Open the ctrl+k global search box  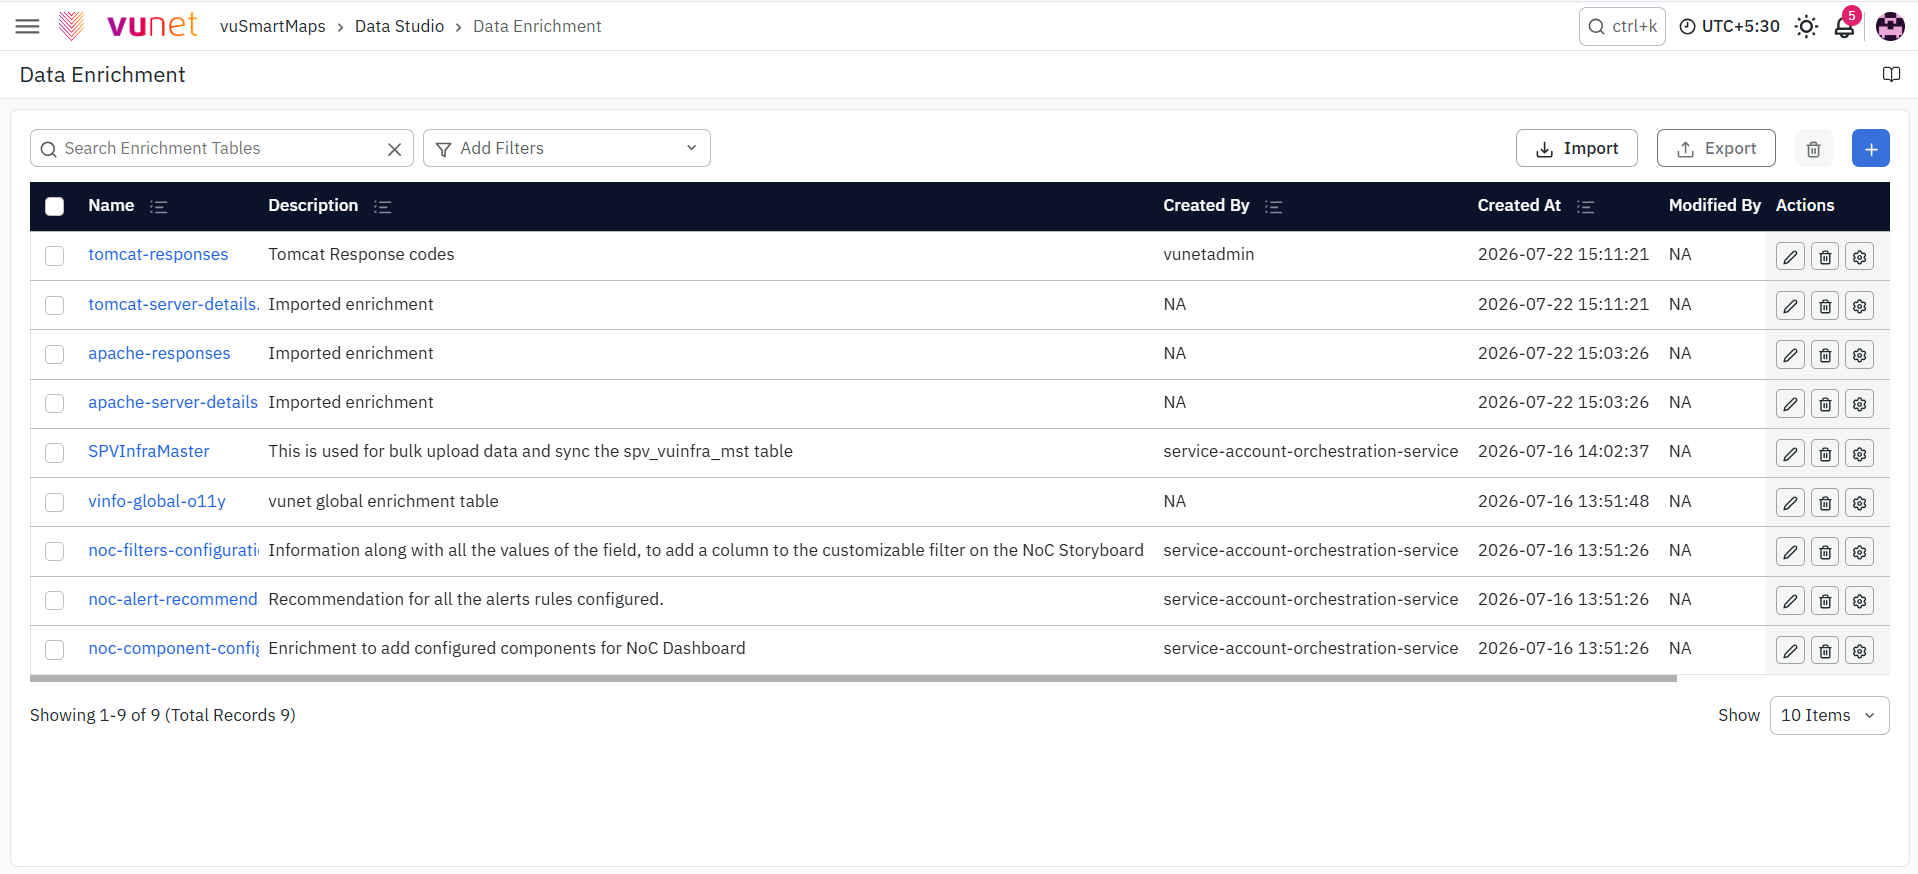coord(1622,26)
